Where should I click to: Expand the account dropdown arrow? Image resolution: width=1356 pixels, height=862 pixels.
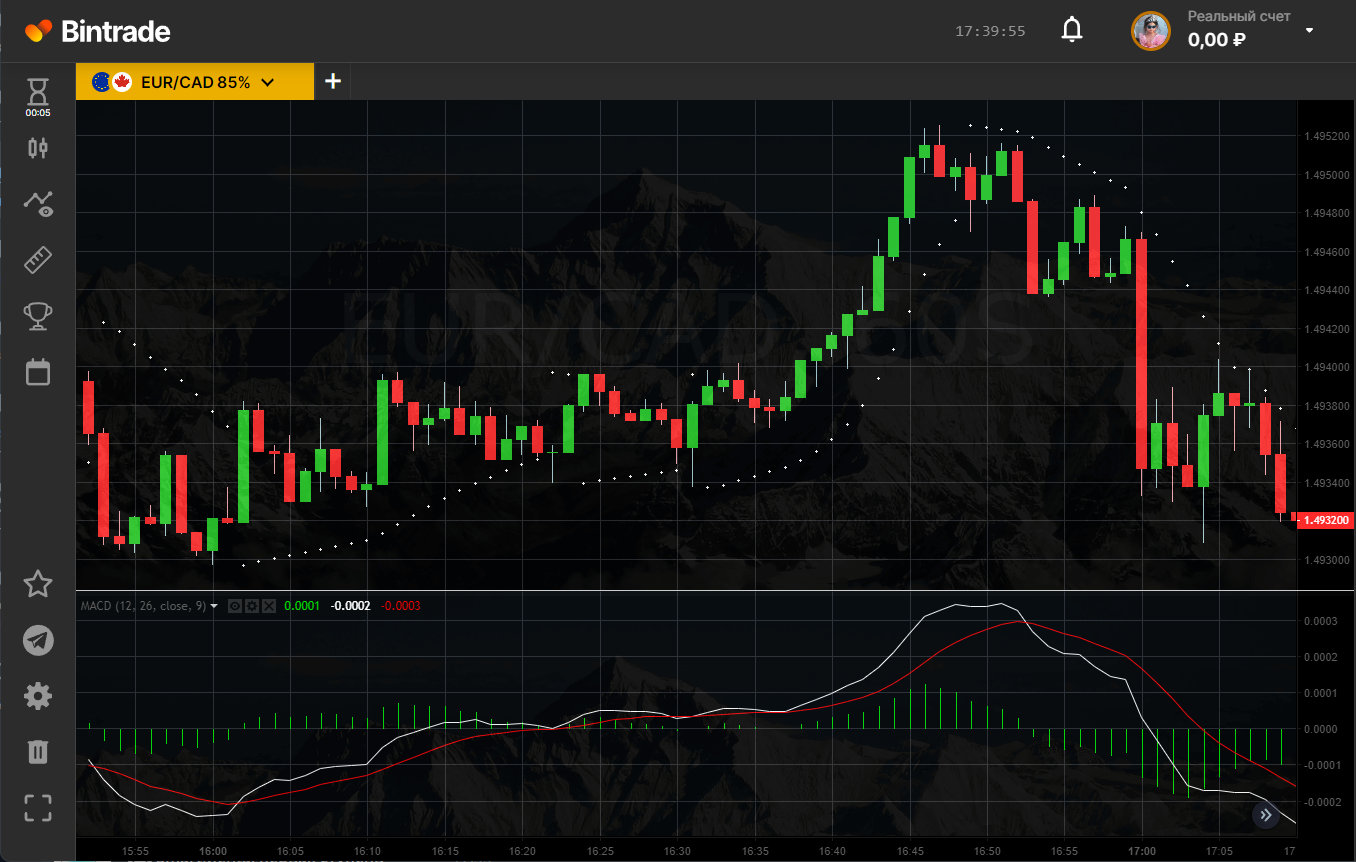click(1309, 31)
